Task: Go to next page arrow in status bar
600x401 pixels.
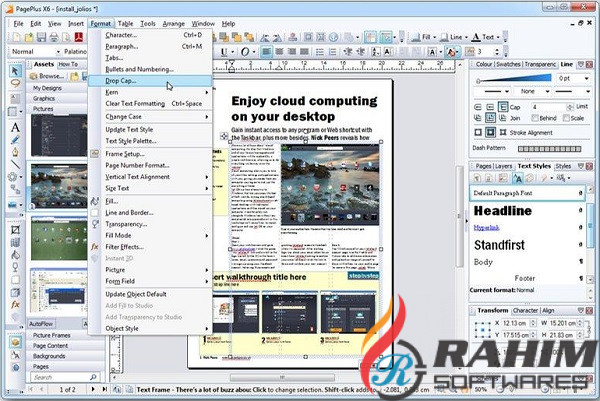Action: click(x=93, y=389)
